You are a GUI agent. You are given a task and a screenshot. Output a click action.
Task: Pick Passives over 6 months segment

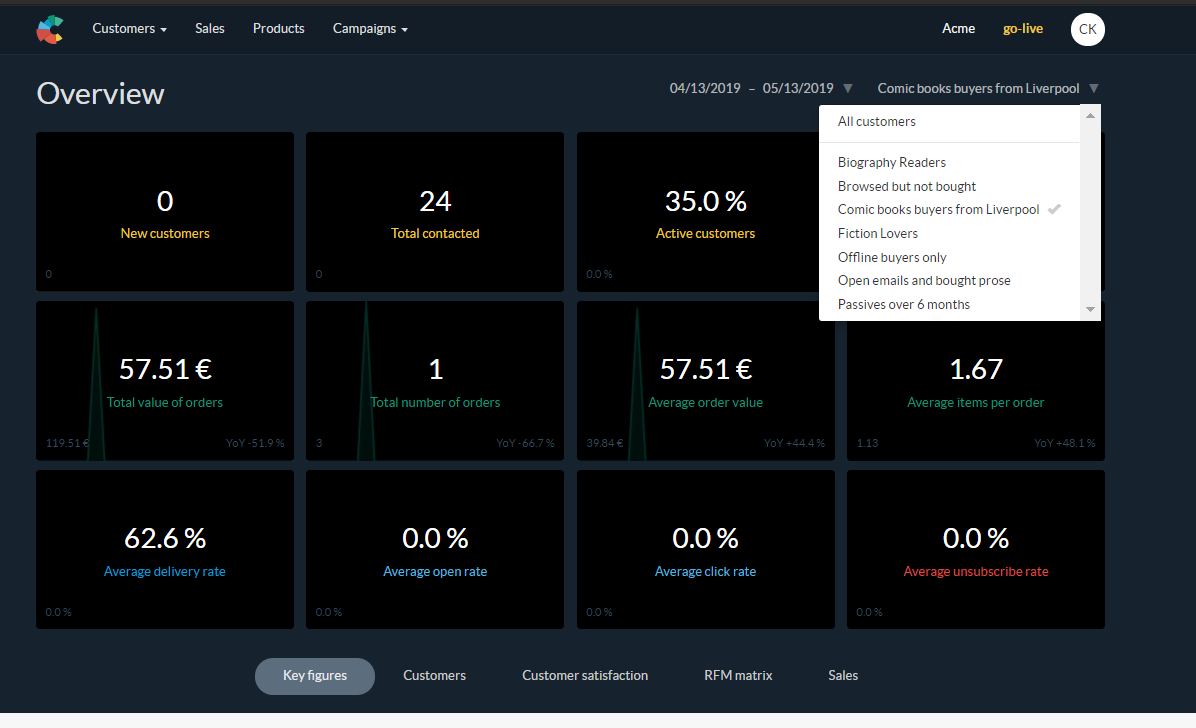coord(903,304)
